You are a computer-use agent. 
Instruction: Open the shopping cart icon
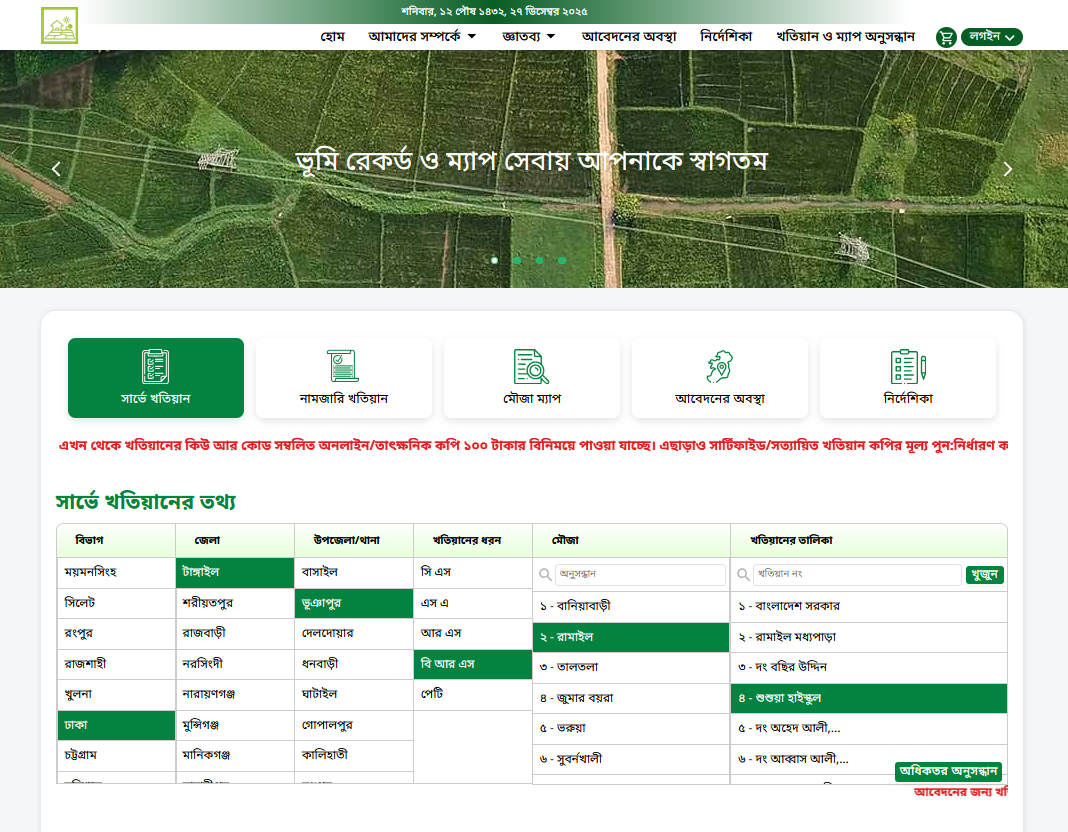pyautogui.click(x=945, y=37)
